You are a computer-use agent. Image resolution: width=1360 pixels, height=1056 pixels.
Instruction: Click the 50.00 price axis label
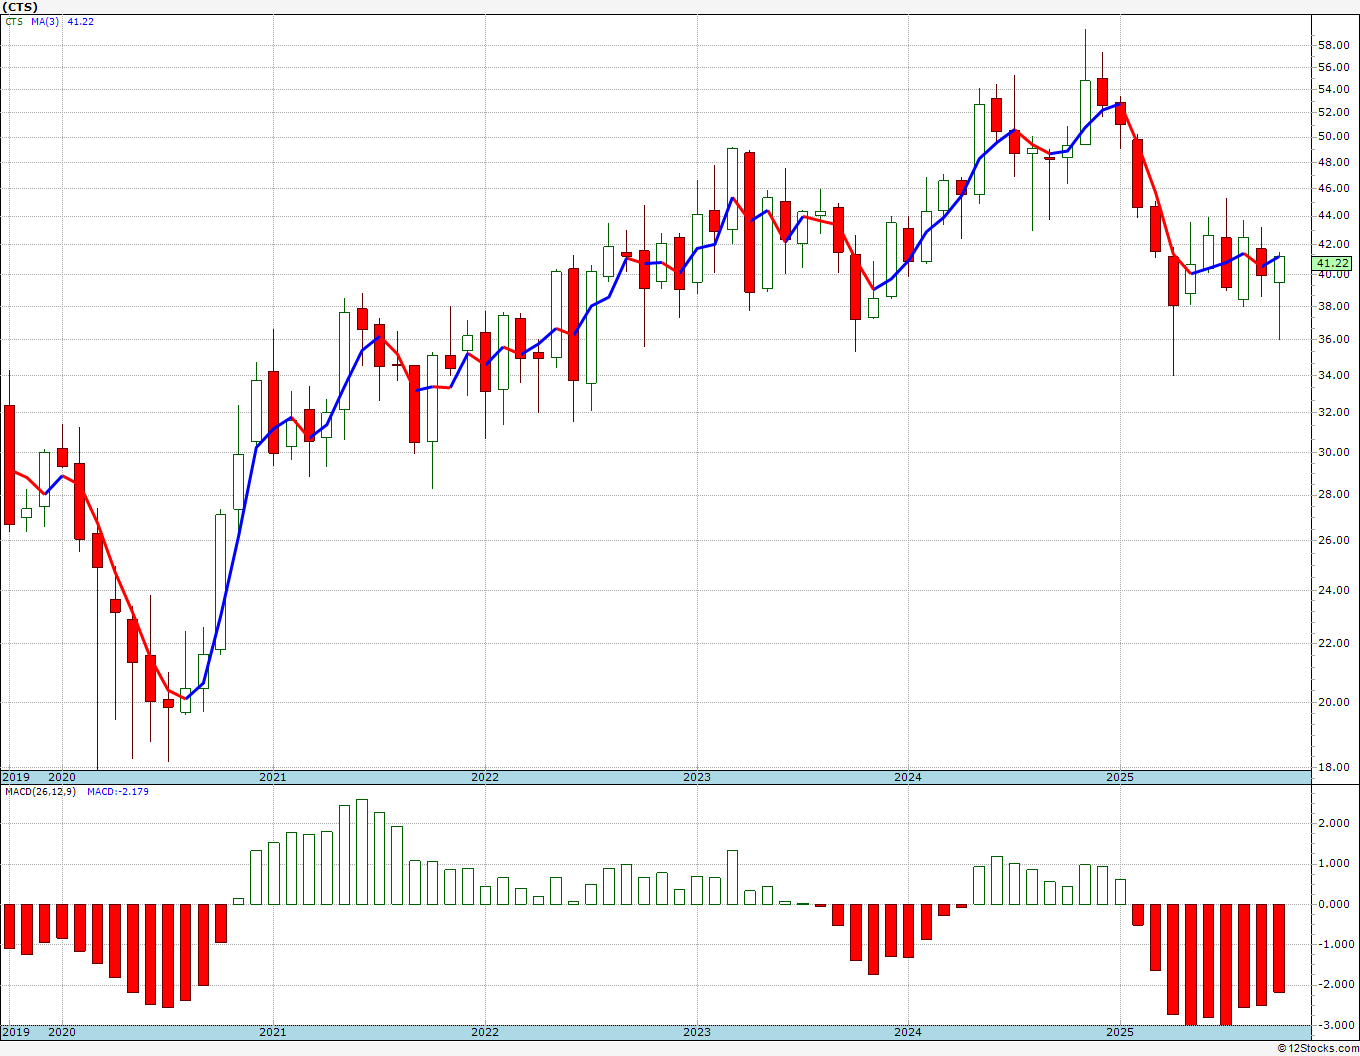pyautogui.click(x=1335, y=137)
